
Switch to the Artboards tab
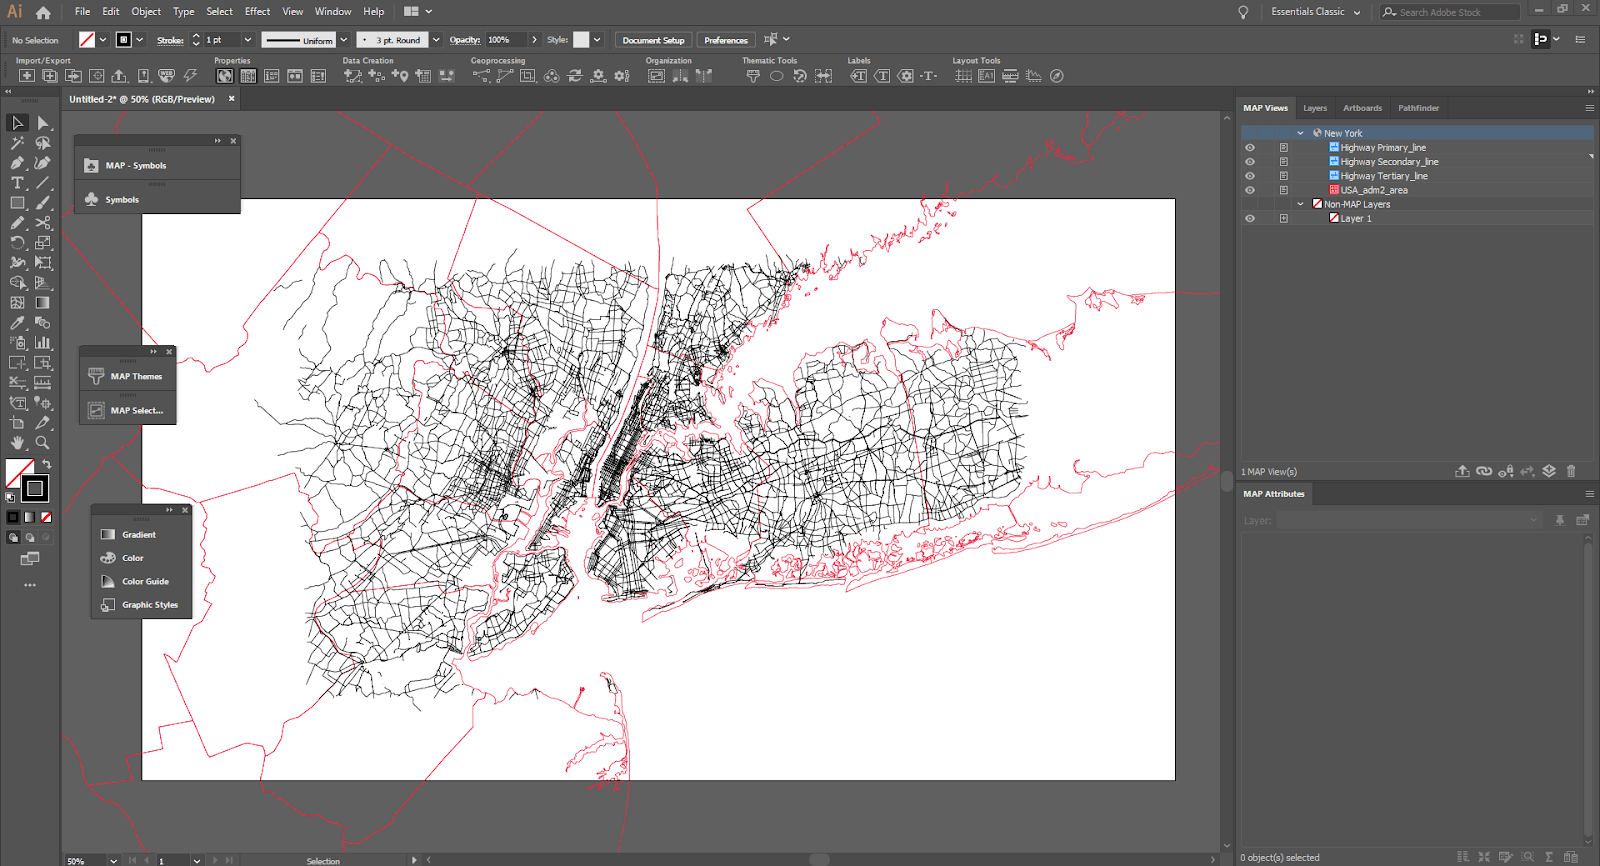(1362, 108)
